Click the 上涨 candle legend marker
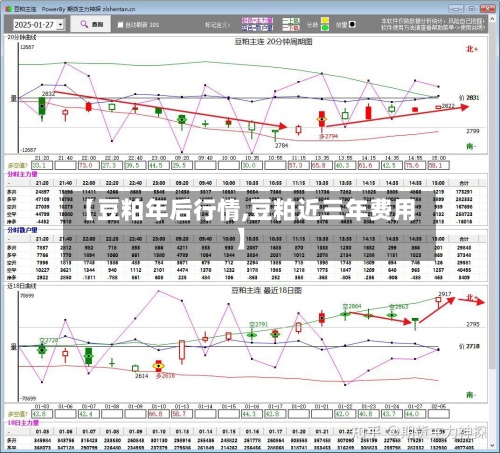 pyautogui.click(x=291, y=21)
